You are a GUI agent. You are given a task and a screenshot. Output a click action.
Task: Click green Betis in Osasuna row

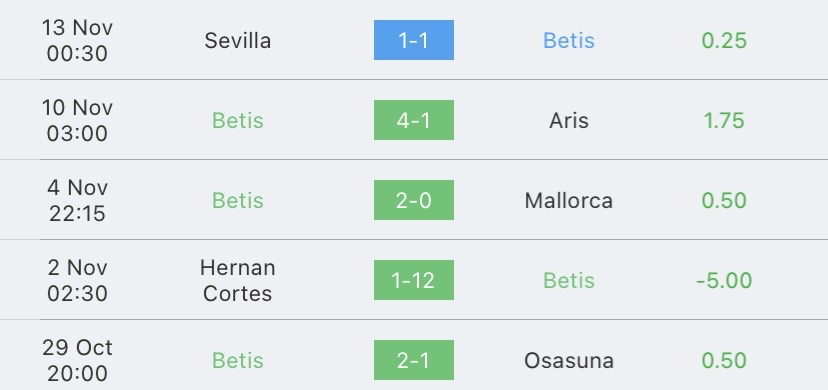[x=238, y=360]
